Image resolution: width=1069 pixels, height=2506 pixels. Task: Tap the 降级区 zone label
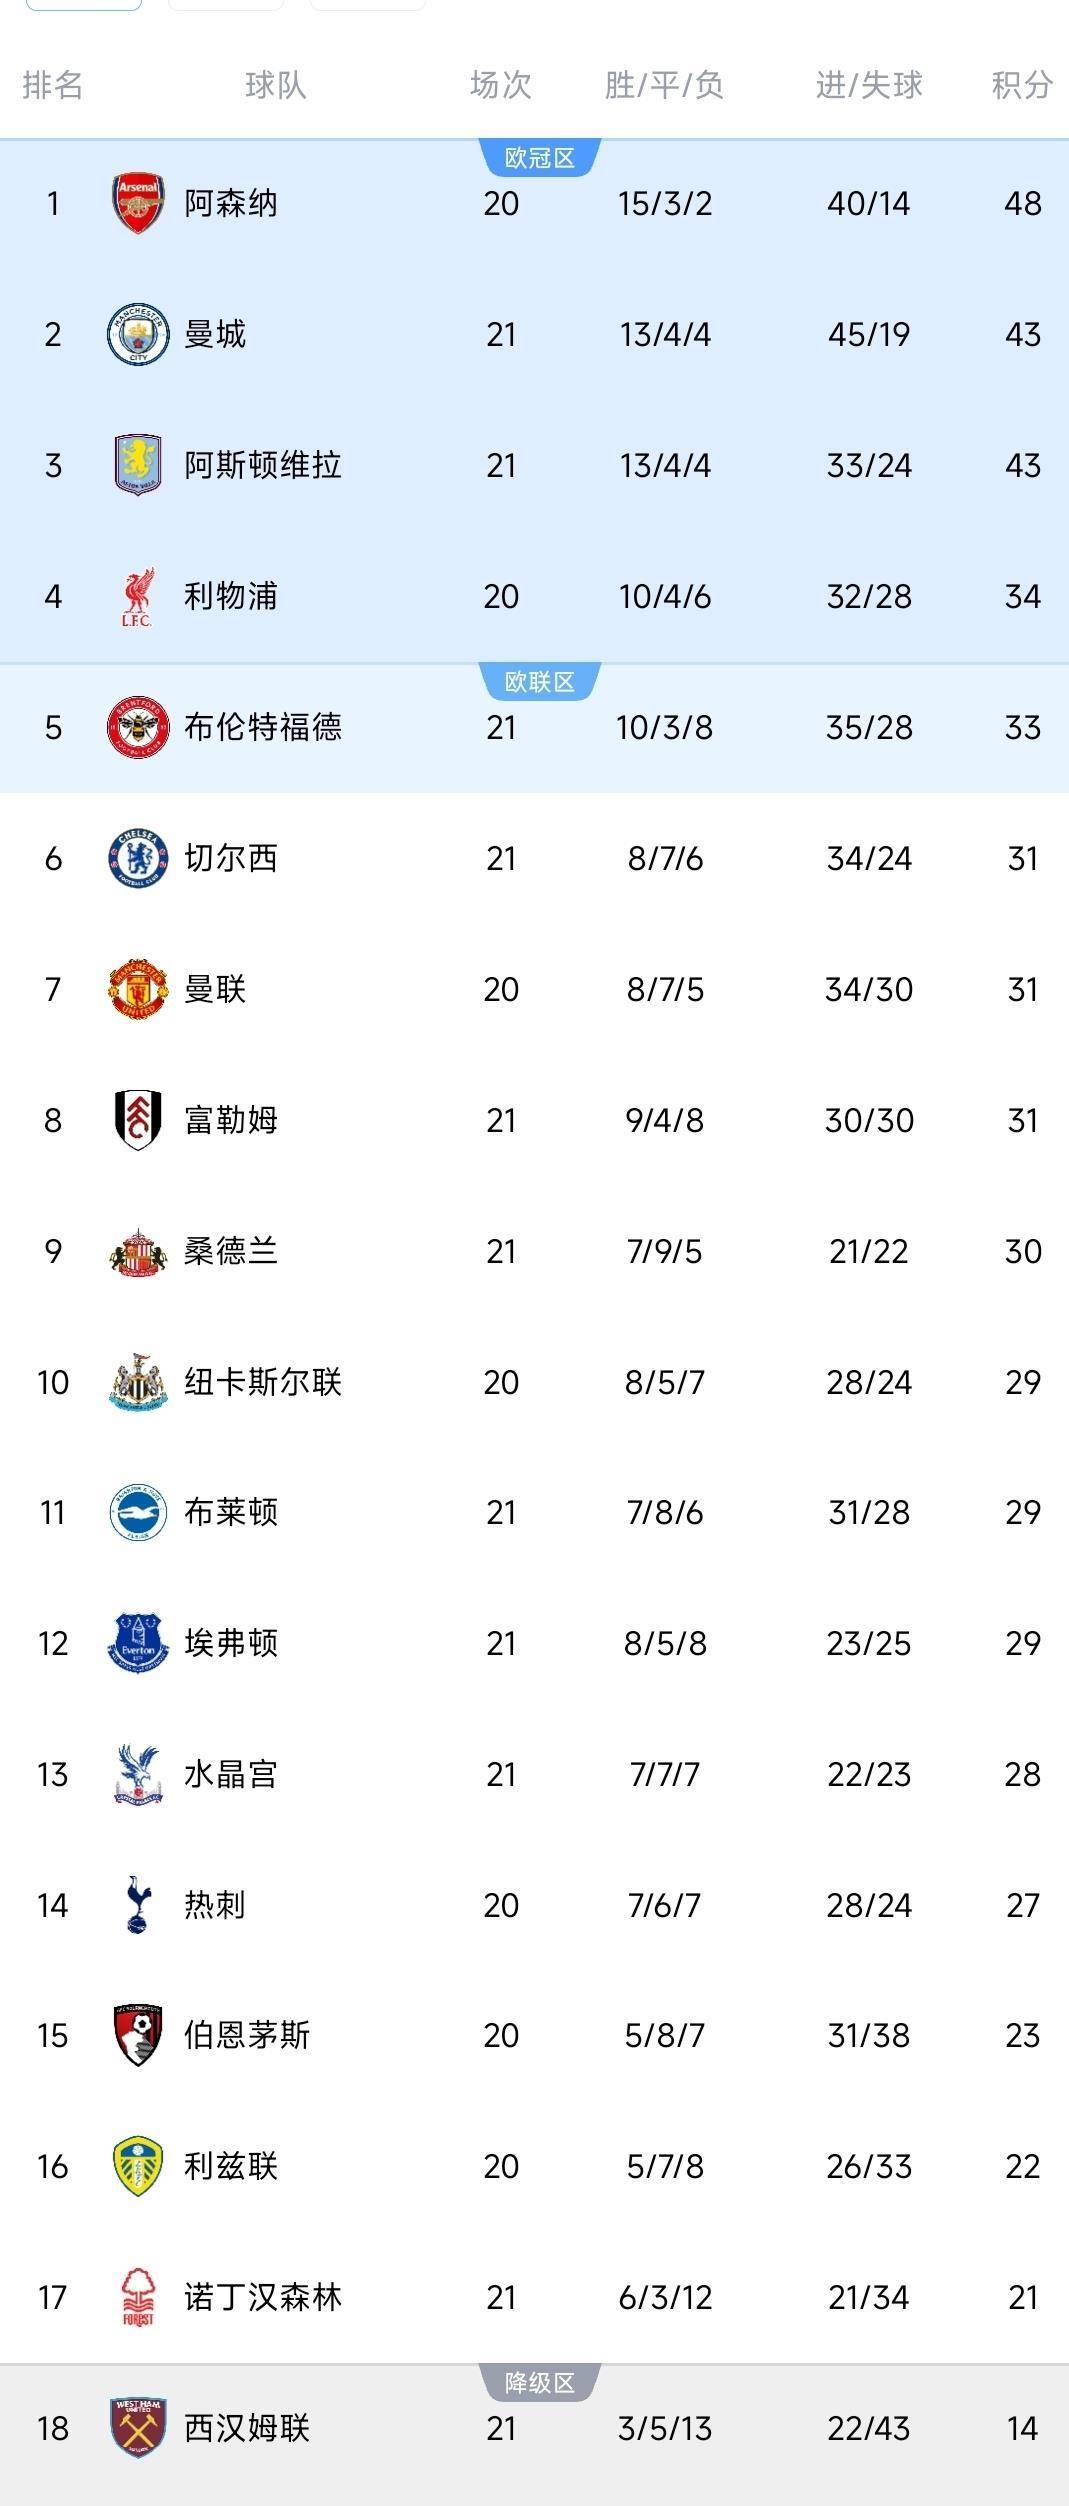[540, 2383]
